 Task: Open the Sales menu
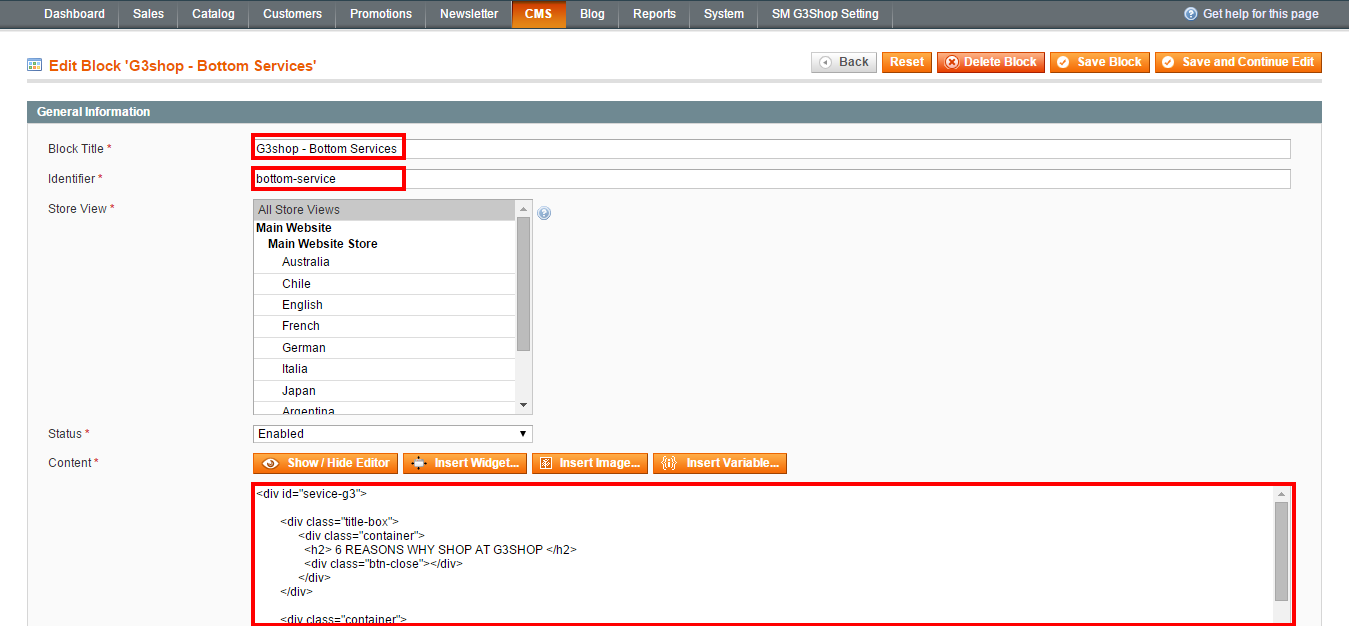(x=148, y=14)
